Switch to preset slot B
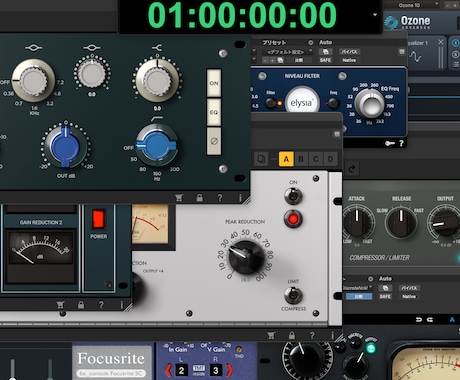Viewport: 460px width, 380px height. (x=301, y=159)
